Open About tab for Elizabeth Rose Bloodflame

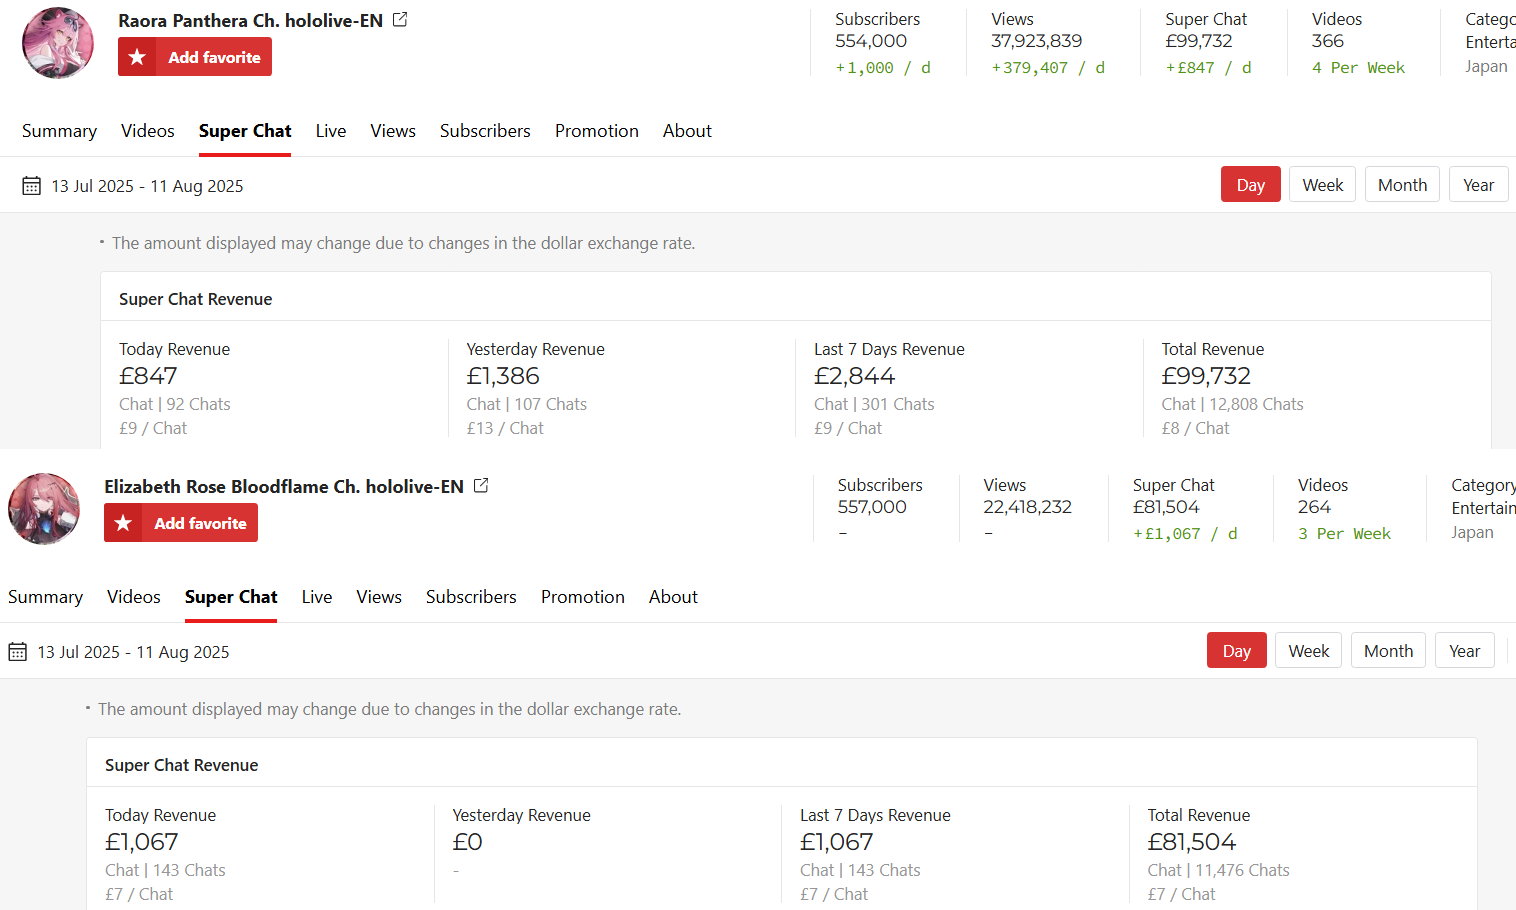point(673,597)
